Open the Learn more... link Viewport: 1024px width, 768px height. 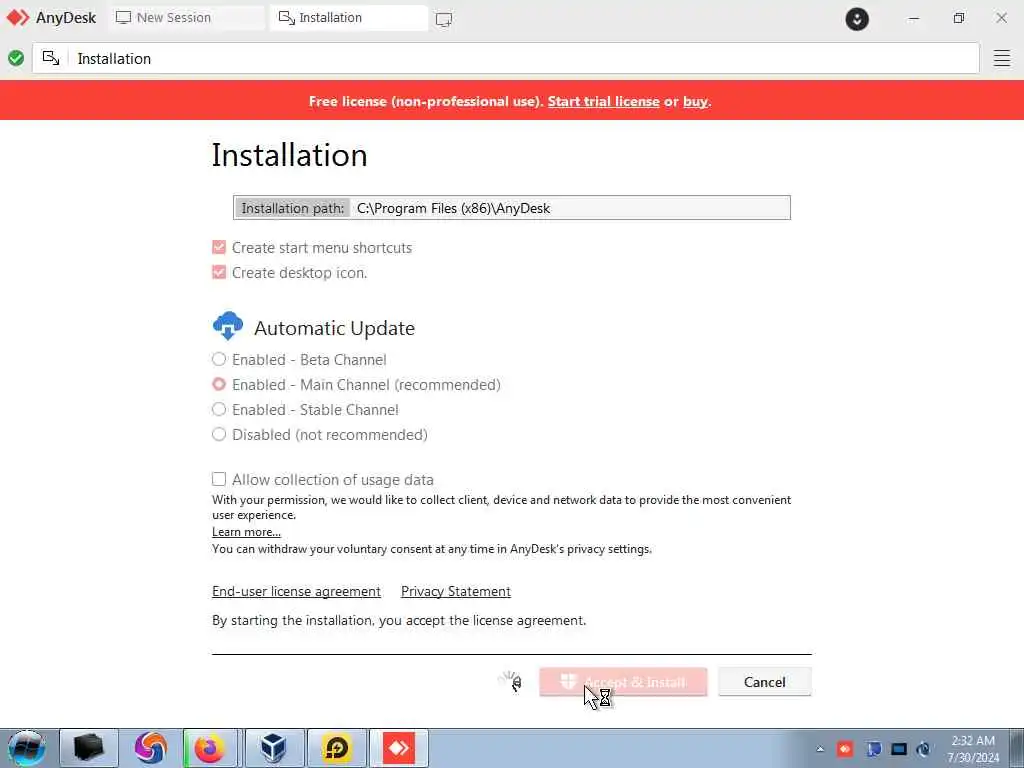246,532
